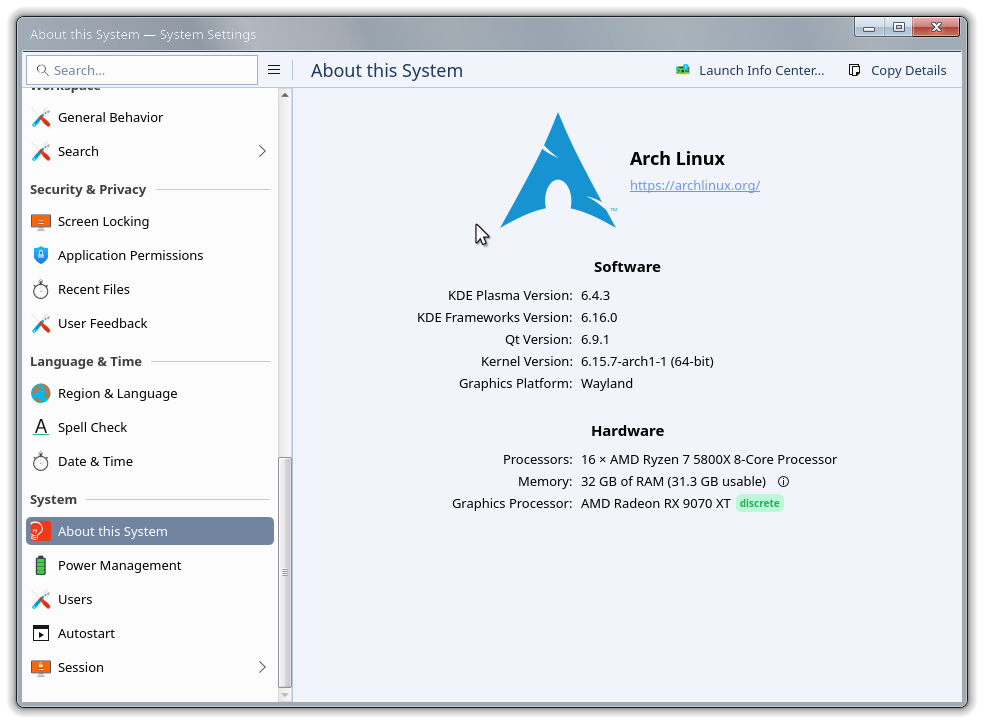Open General Behavior settings
Screen dimensions: 984x724
pos(150,117)
